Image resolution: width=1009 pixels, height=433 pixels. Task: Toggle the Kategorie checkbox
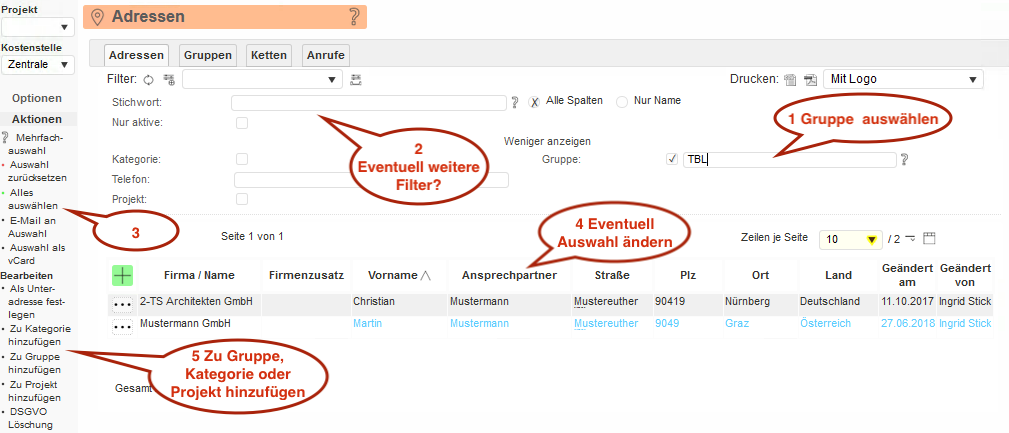point(241,159)
